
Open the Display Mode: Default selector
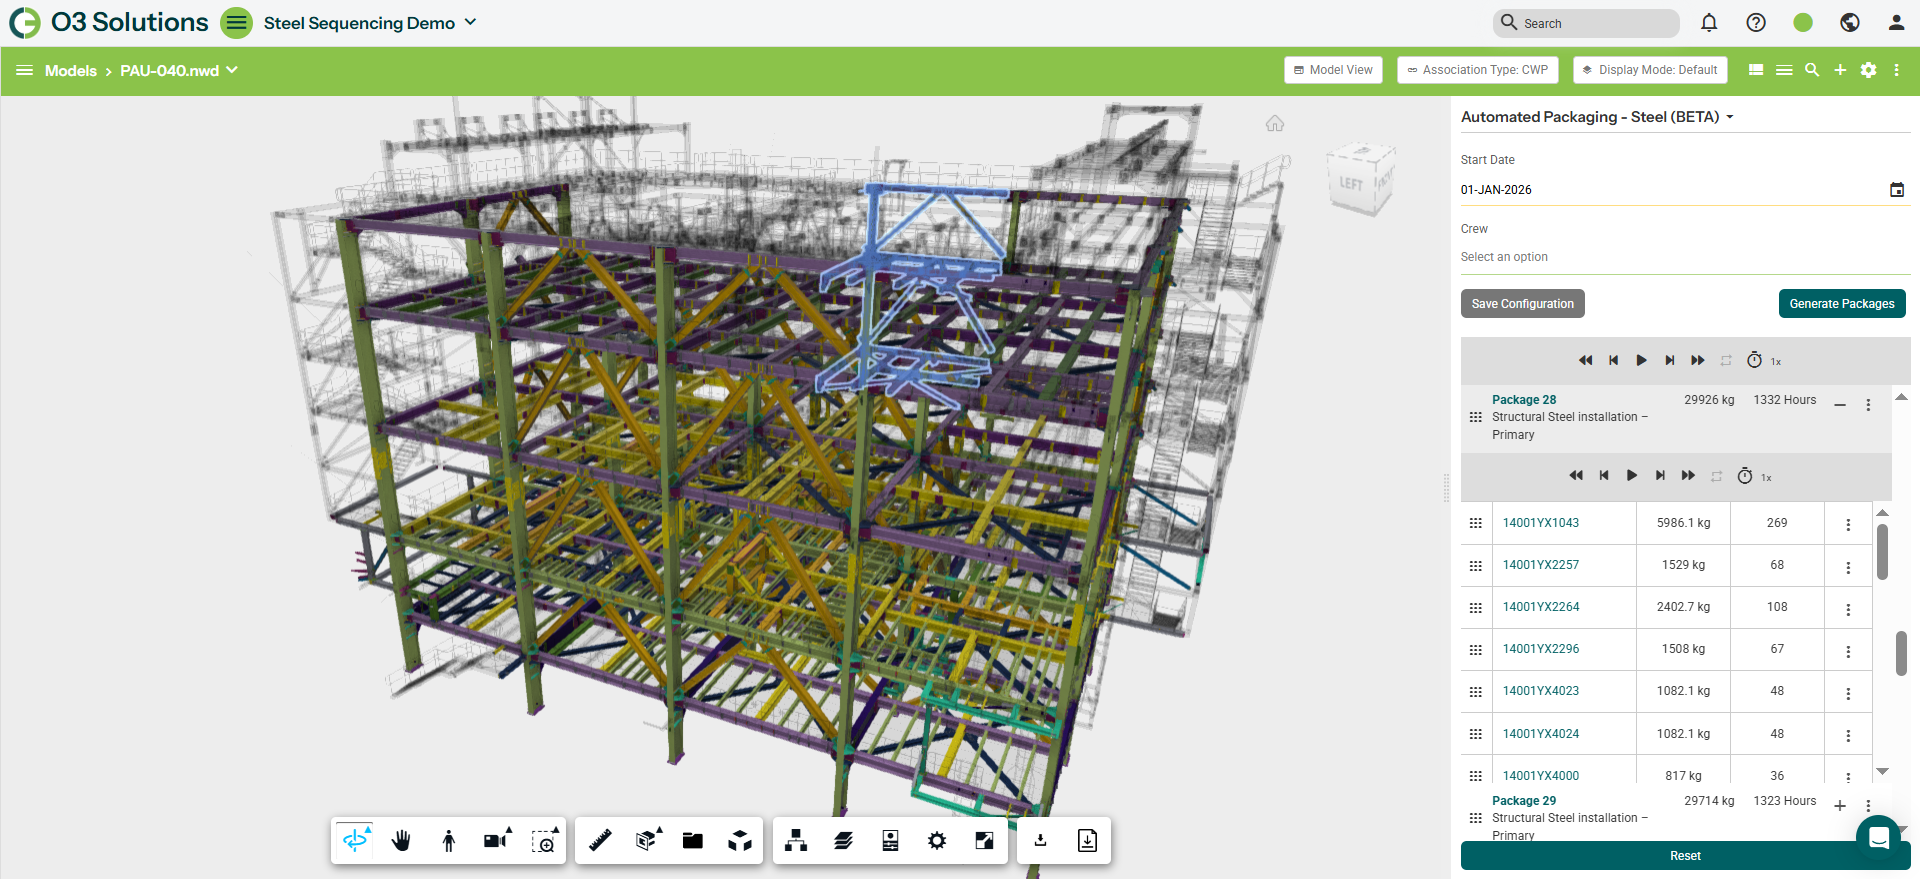pyautogui.click(x=1650, y=70)
